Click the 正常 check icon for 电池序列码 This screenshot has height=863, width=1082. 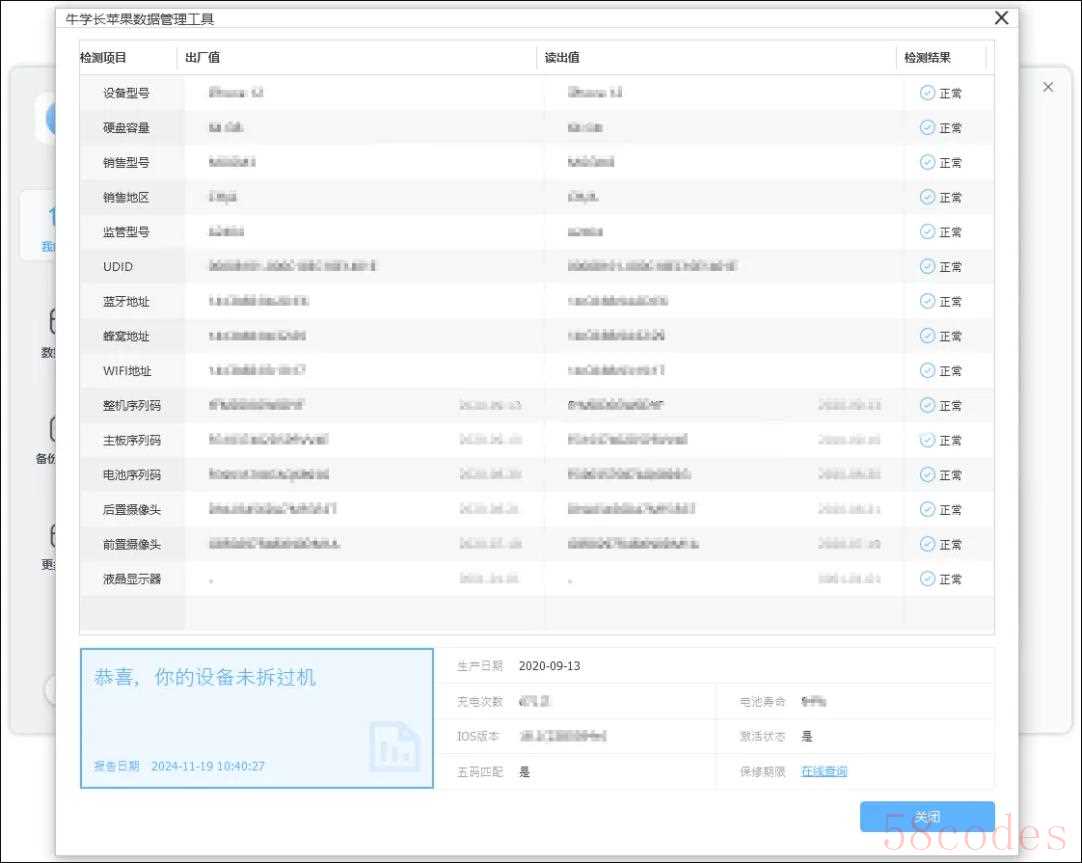927,475
